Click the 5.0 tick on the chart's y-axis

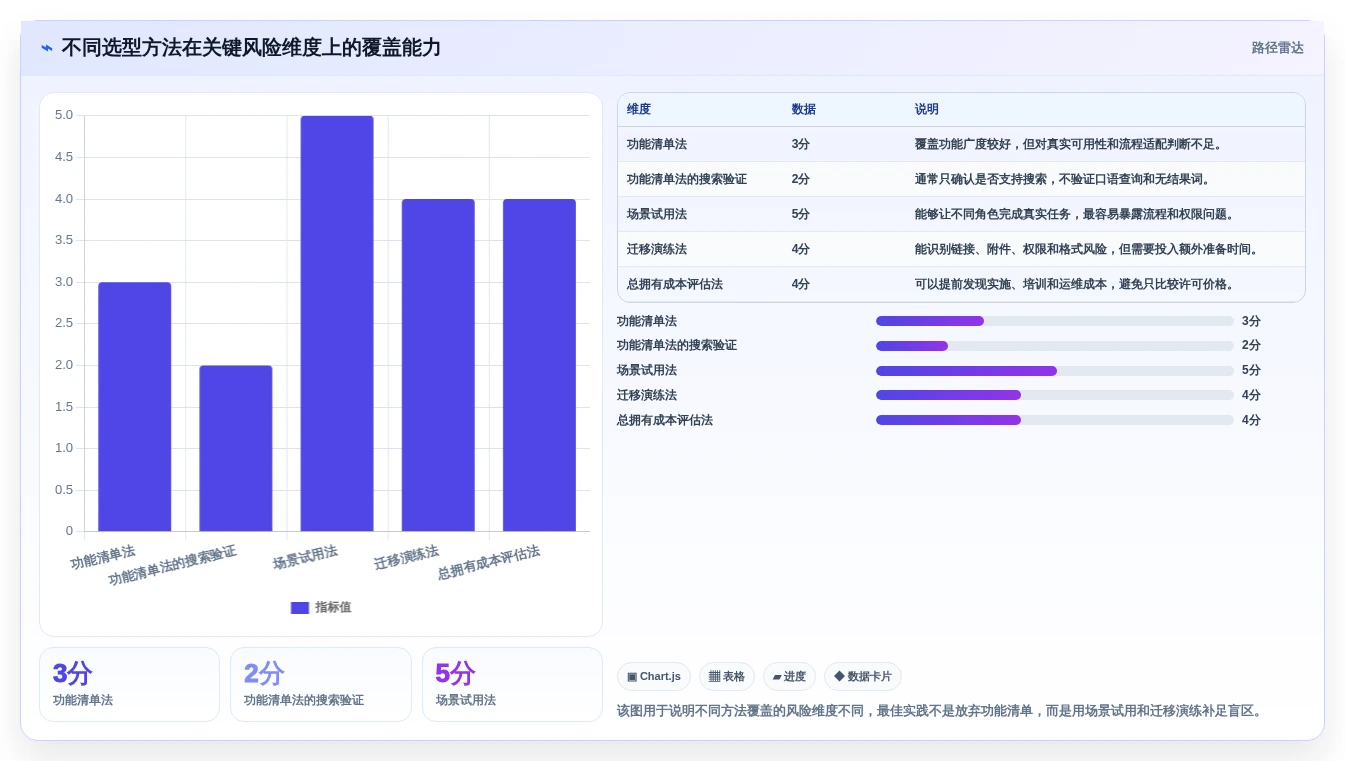64,115
